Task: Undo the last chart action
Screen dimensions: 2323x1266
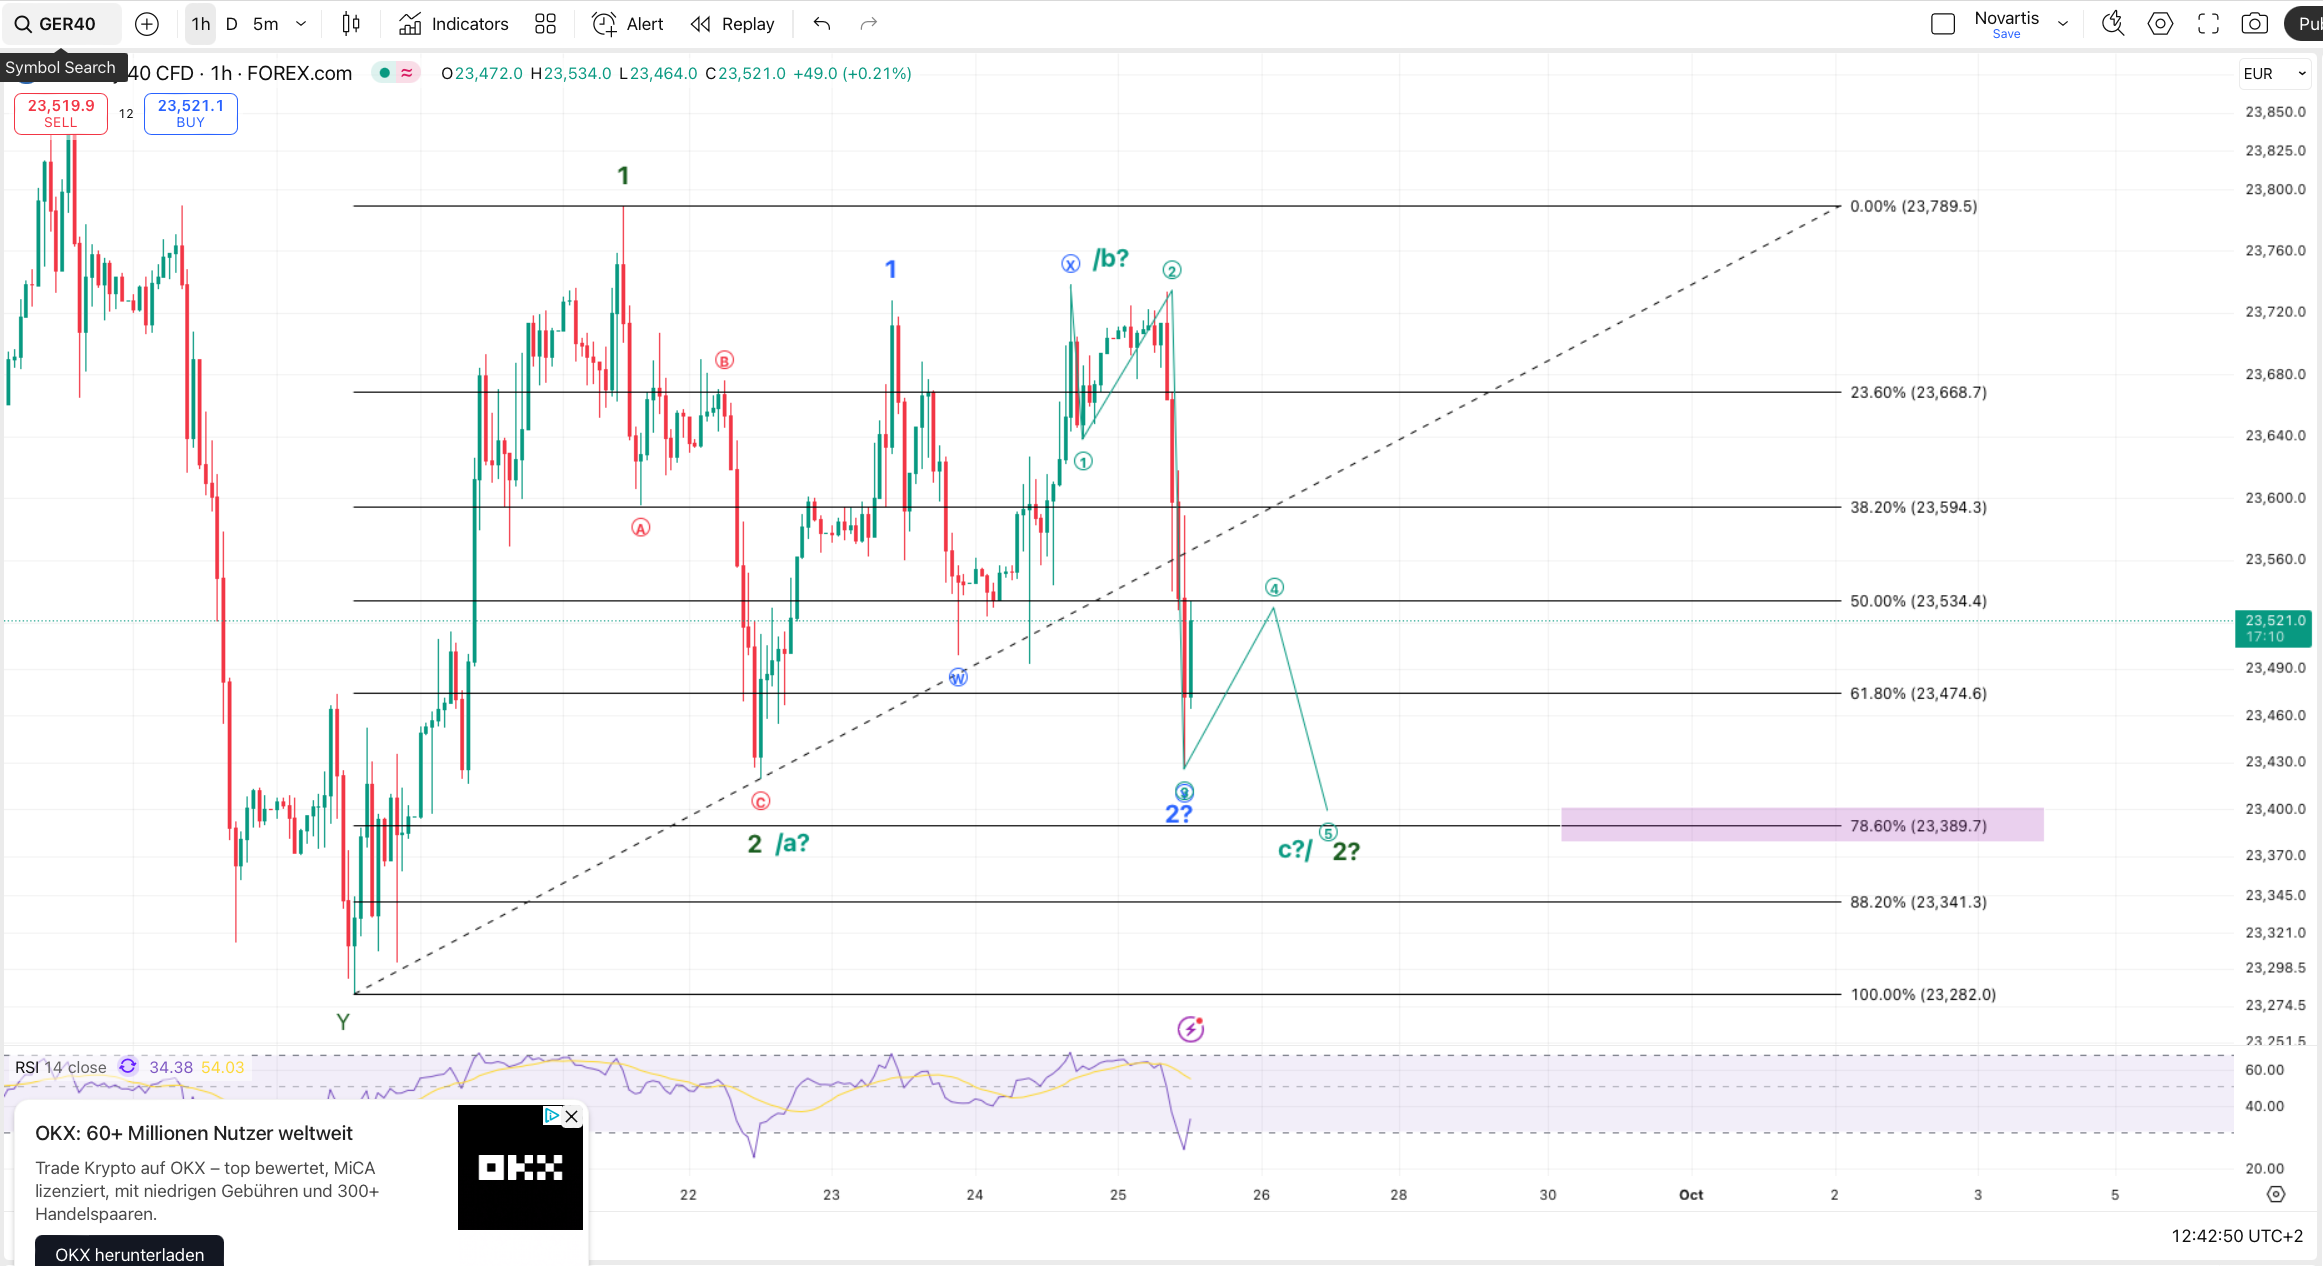Action: coord(822,24)
